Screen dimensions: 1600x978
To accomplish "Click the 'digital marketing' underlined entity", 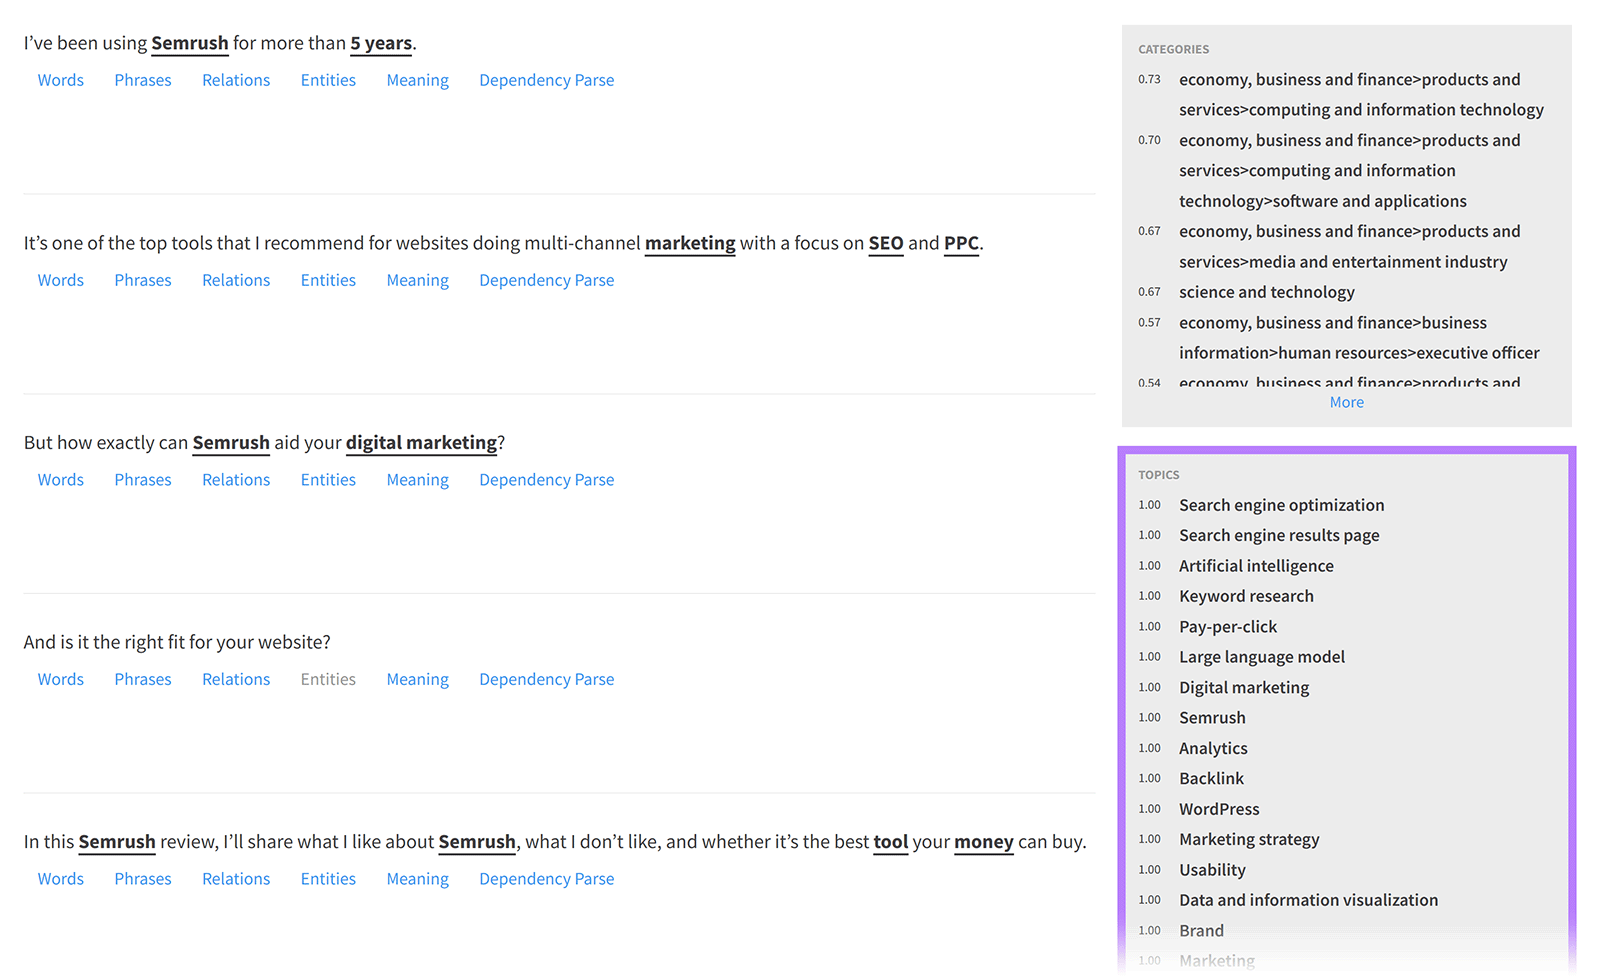I will point(421,442).
